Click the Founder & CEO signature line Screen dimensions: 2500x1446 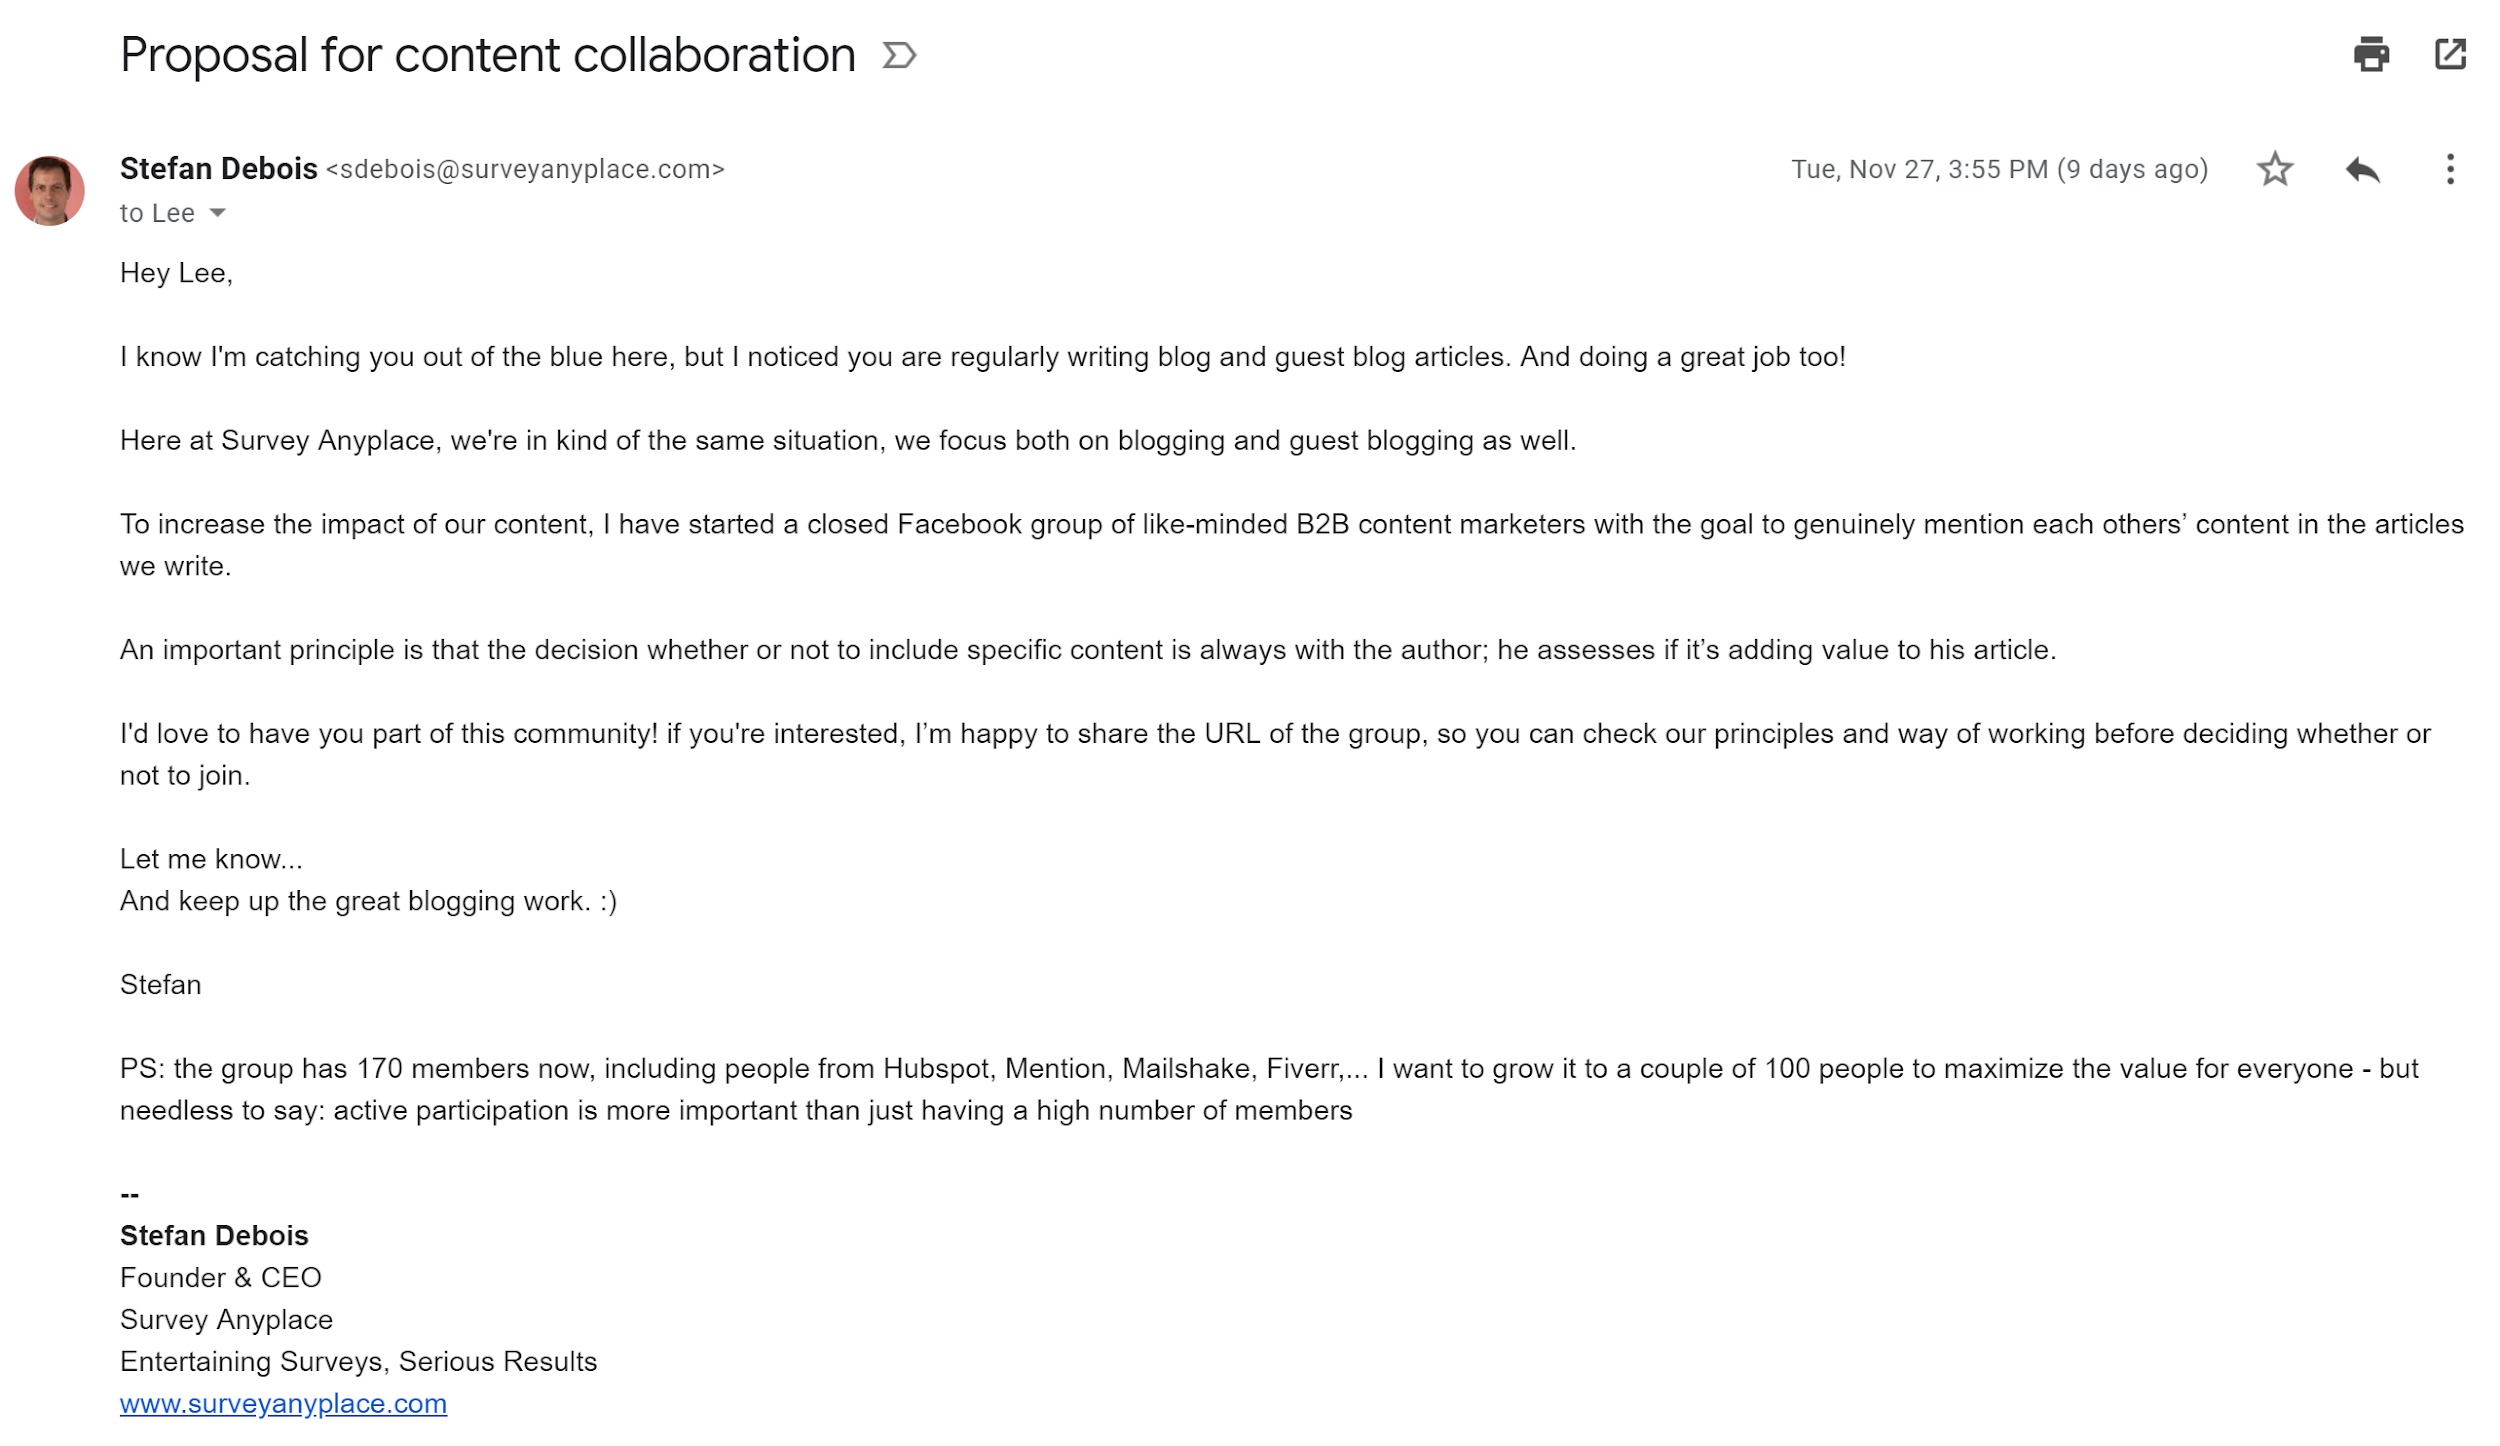220,1277
